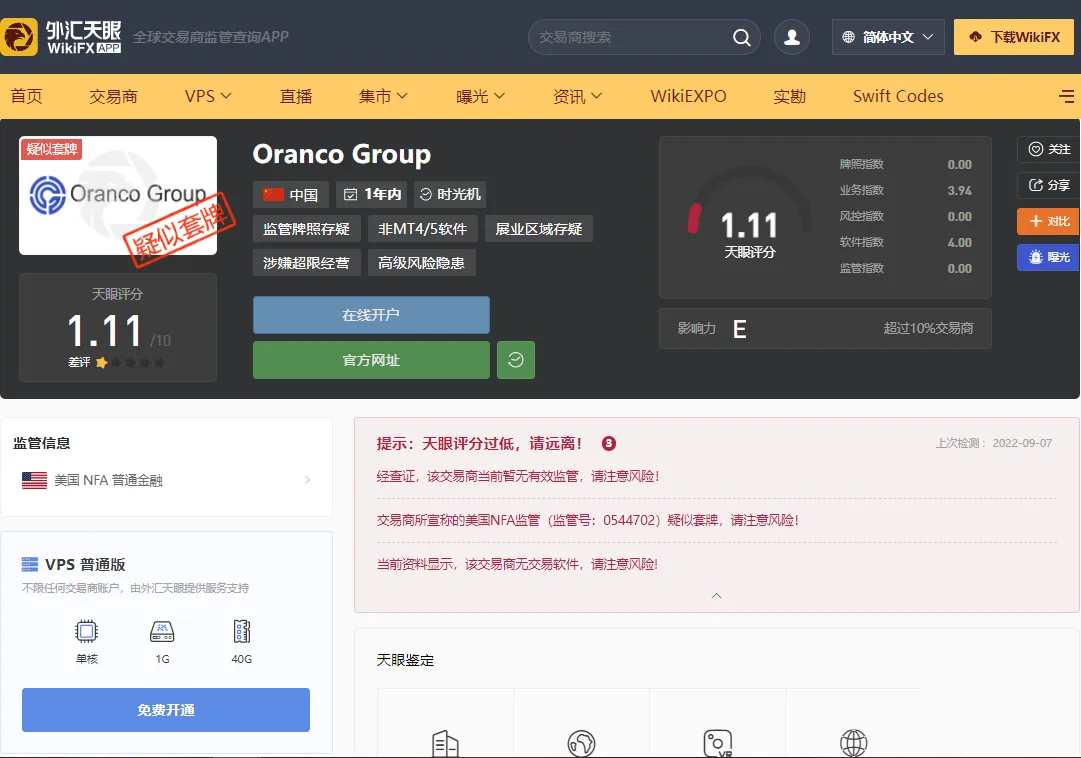Click the 1年内 tag
Image resolution: width=1081 pixels, height=758 pixels.
tap(372, 195)
